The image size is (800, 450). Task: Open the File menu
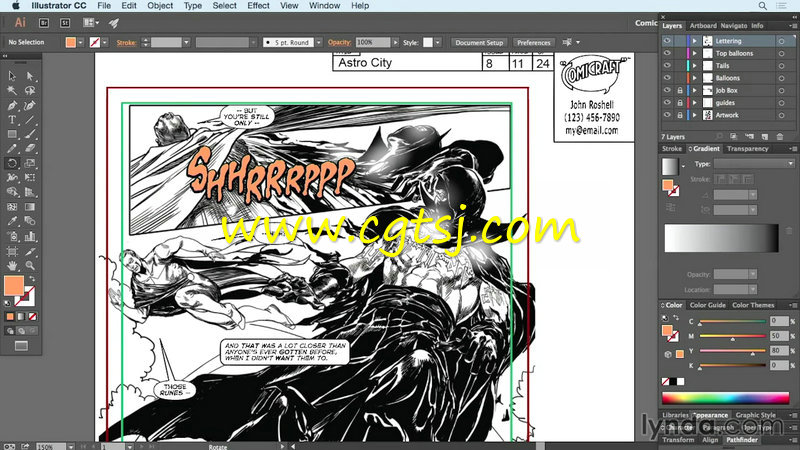(x=104, y=6)
